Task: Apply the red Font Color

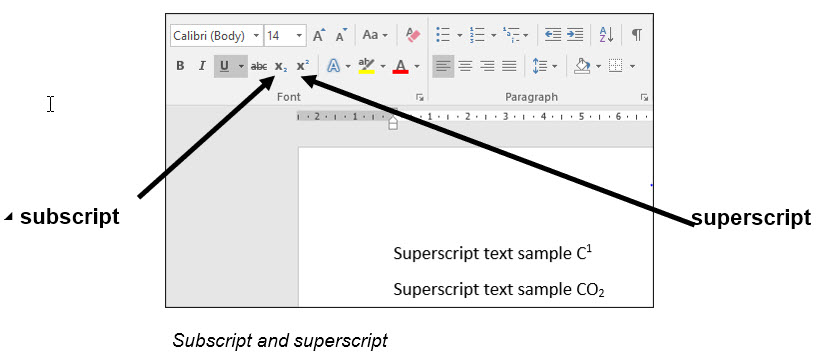Action: pyautogui.click(x=401, y=66)
